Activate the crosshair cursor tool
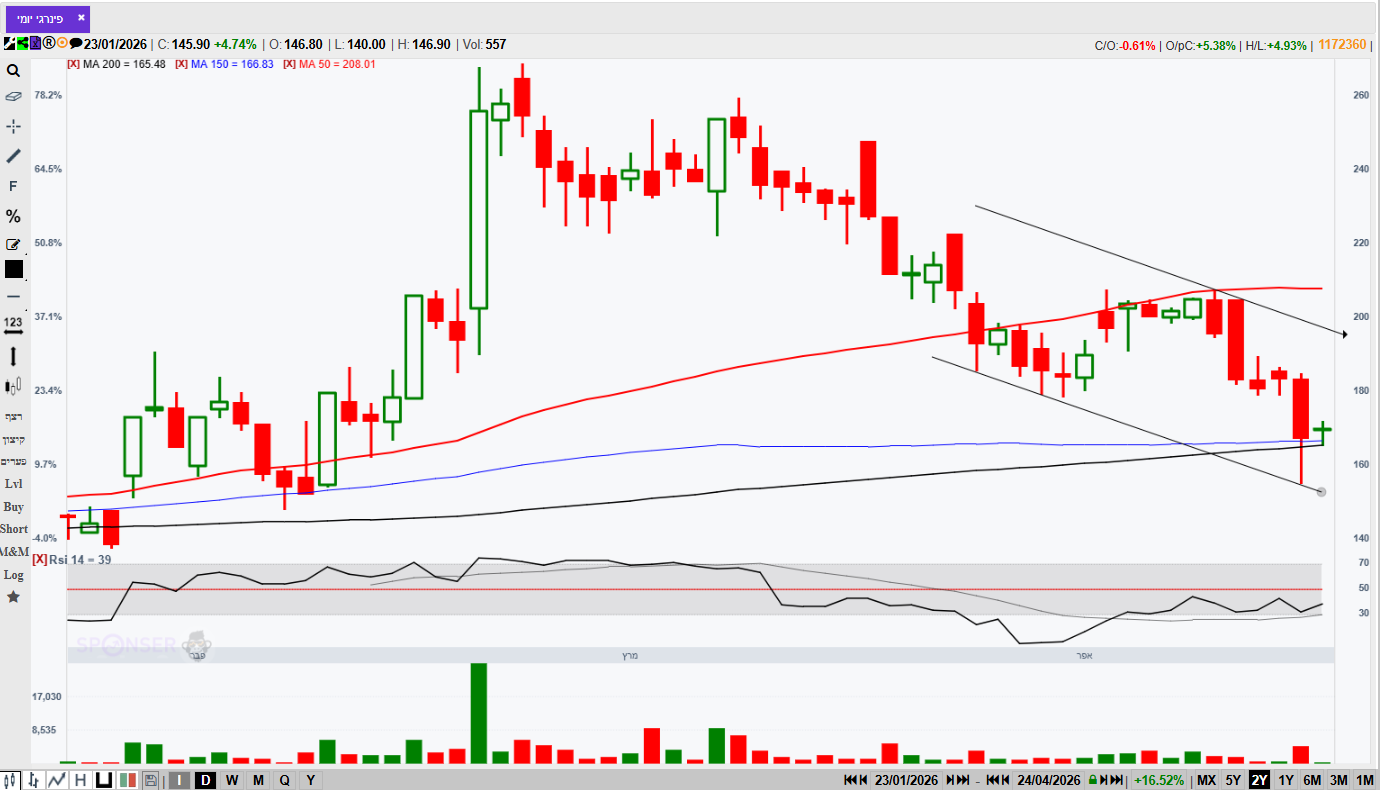This screenshot has height=790, width=1381. click(13, 126)
